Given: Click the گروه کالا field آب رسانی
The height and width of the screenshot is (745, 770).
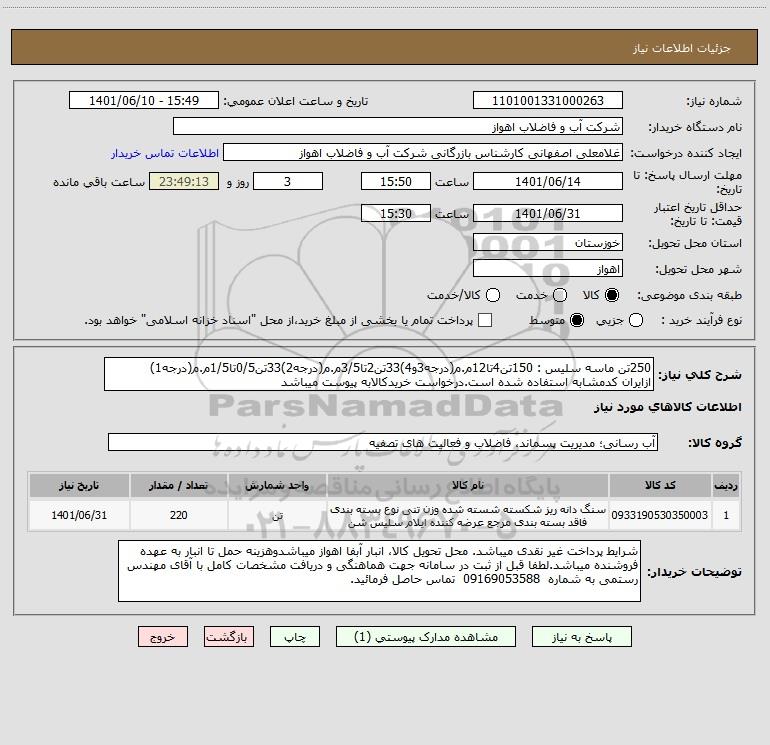Looking at the screenshot, I should (x=383, y=442).
